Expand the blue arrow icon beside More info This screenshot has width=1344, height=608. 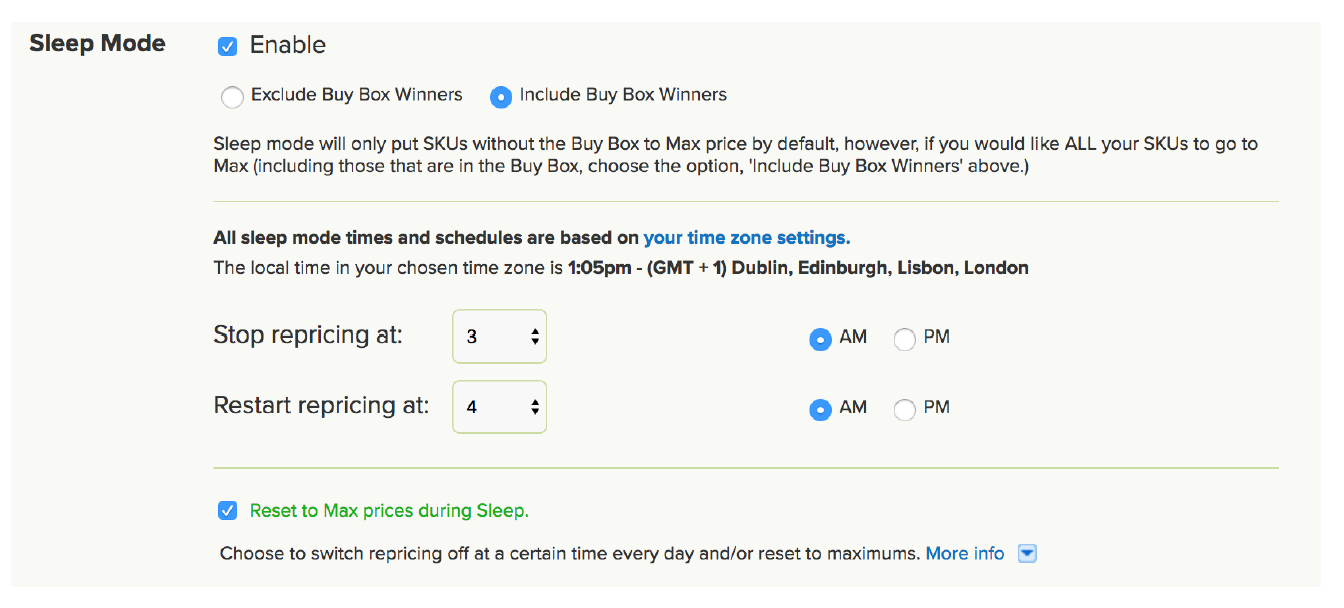coord(1027,553)
